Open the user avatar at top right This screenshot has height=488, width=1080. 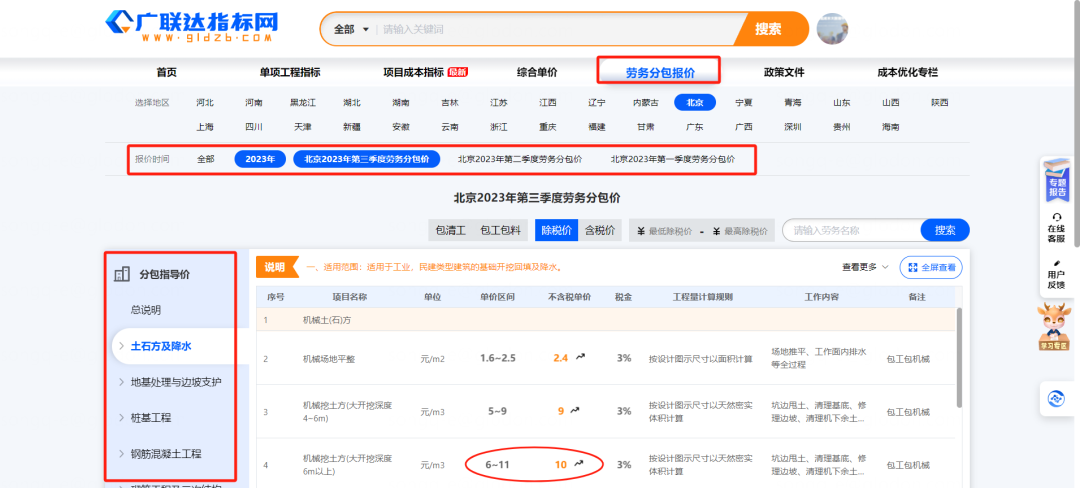[x=832, y=29]
